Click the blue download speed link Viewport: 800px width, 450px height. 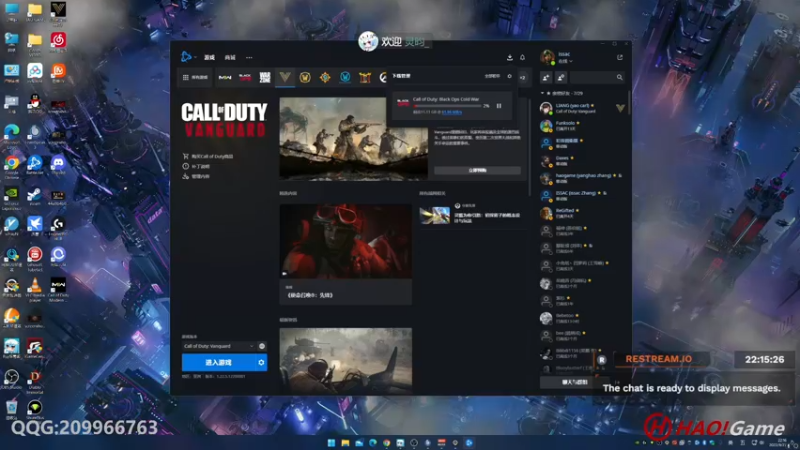(x=452, y=112)
